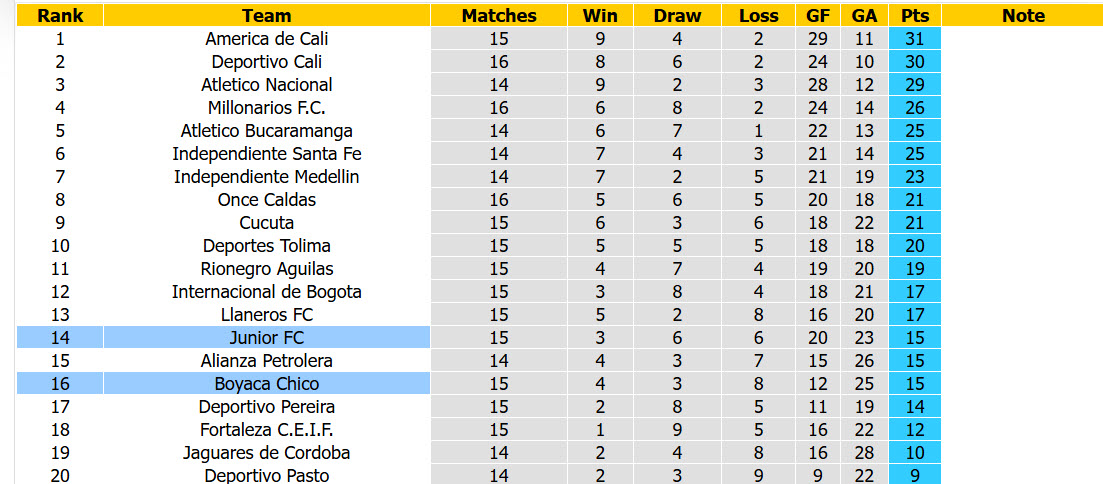Select the Fortaleza C.E.I.F. team name
1103x484 pixels.
267,429
